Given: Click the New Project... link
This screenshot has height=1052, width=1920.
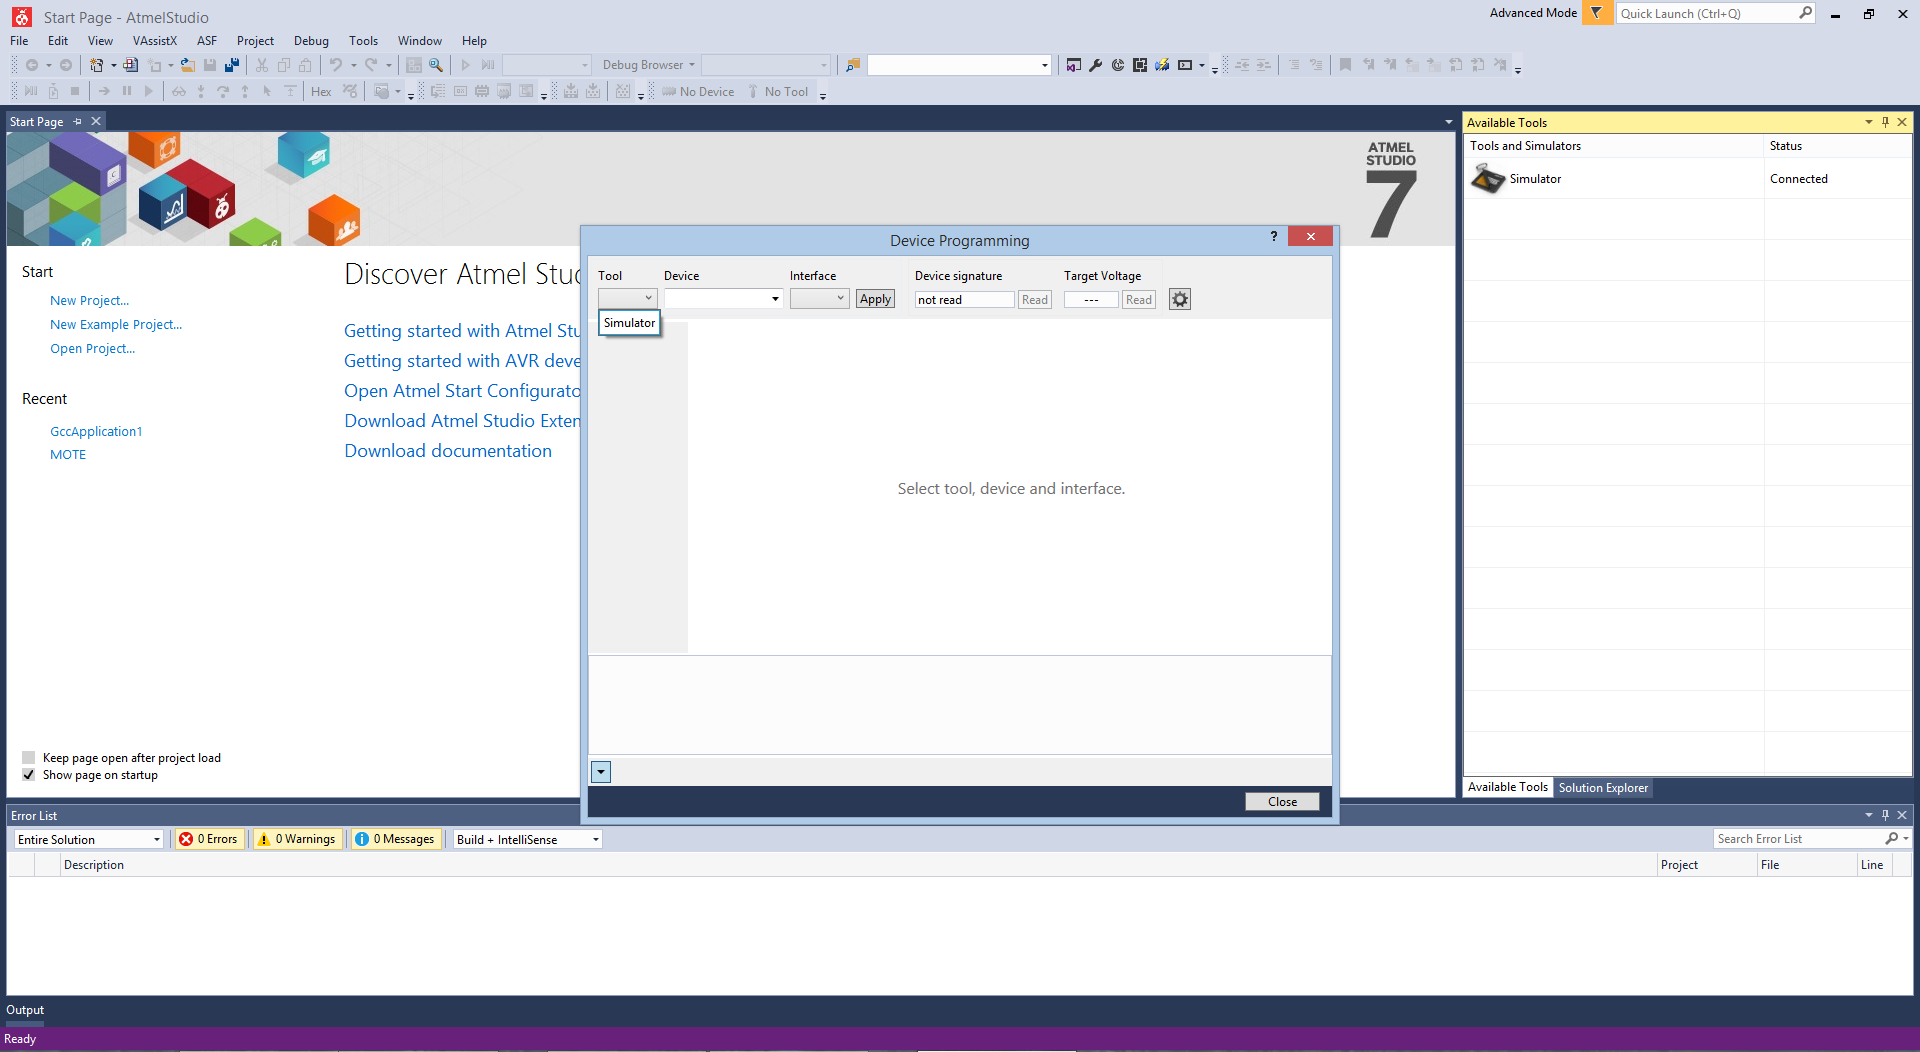Looking at the screenshot, I should [90, 301].
